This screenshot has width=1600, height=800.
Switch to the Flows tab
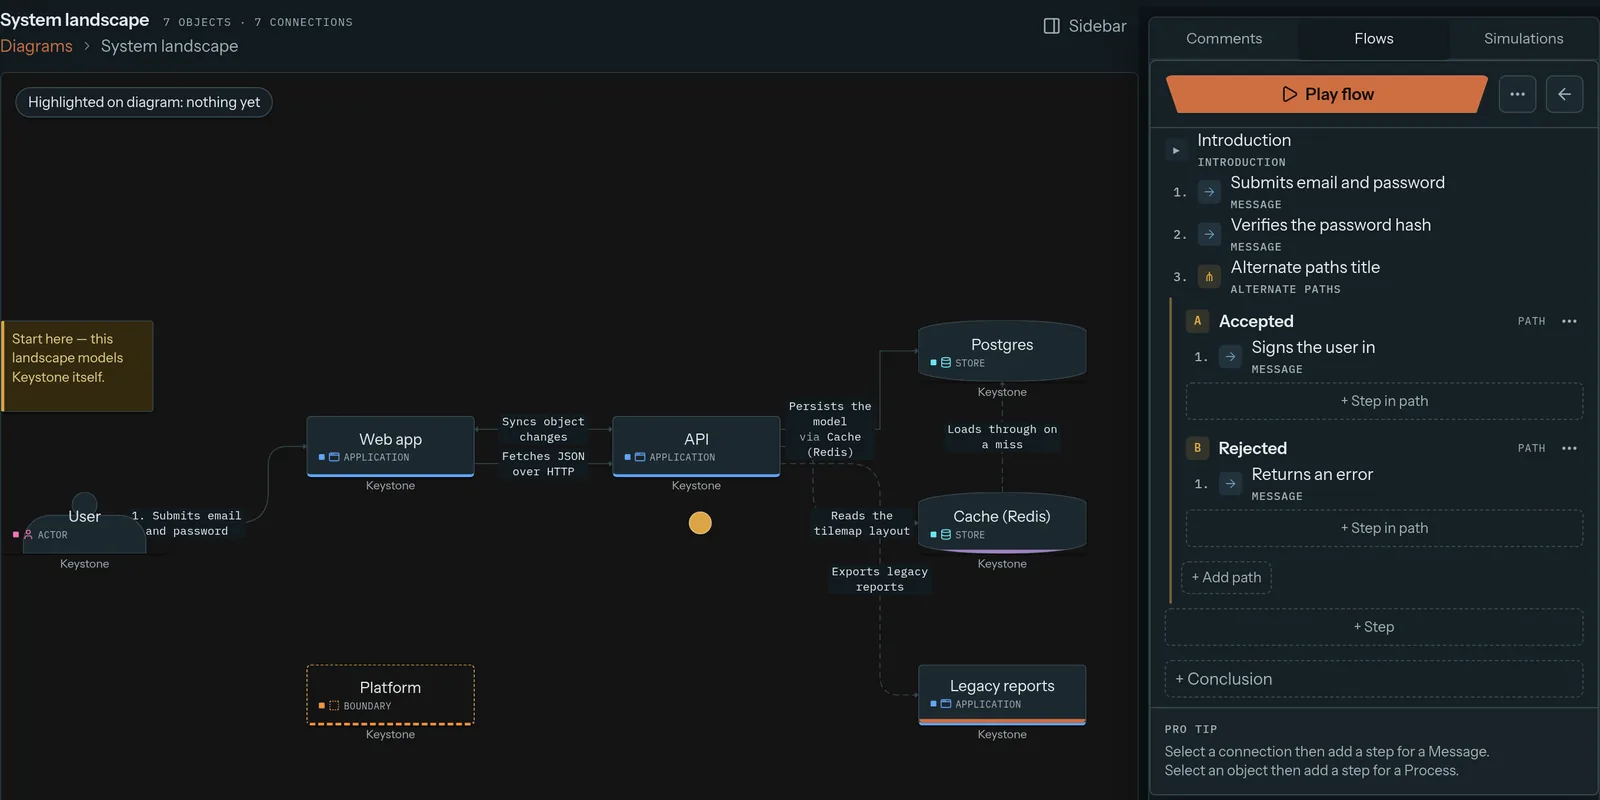tap(1374, 39)
